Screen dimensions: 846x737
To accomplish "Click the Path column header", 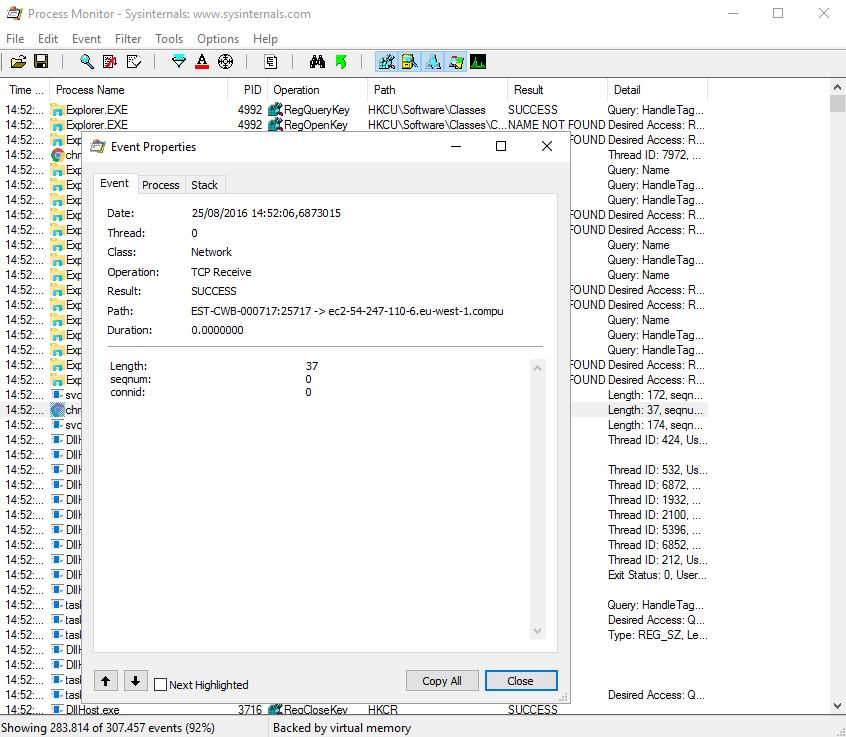I will [x=437, y=90].
